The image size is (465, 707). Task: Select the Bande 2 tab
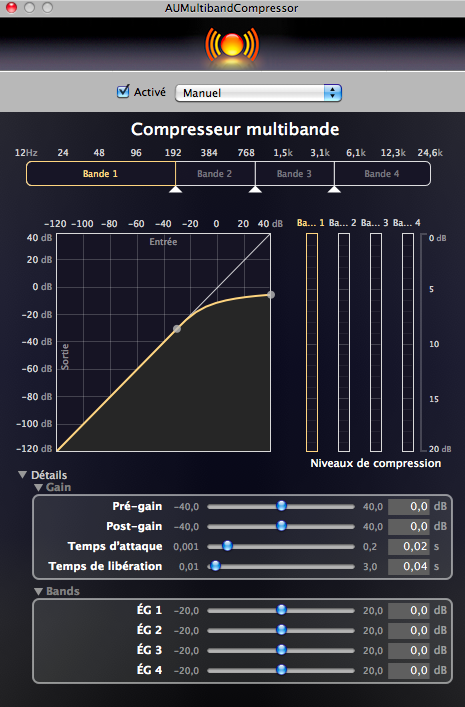pos(215,174)
